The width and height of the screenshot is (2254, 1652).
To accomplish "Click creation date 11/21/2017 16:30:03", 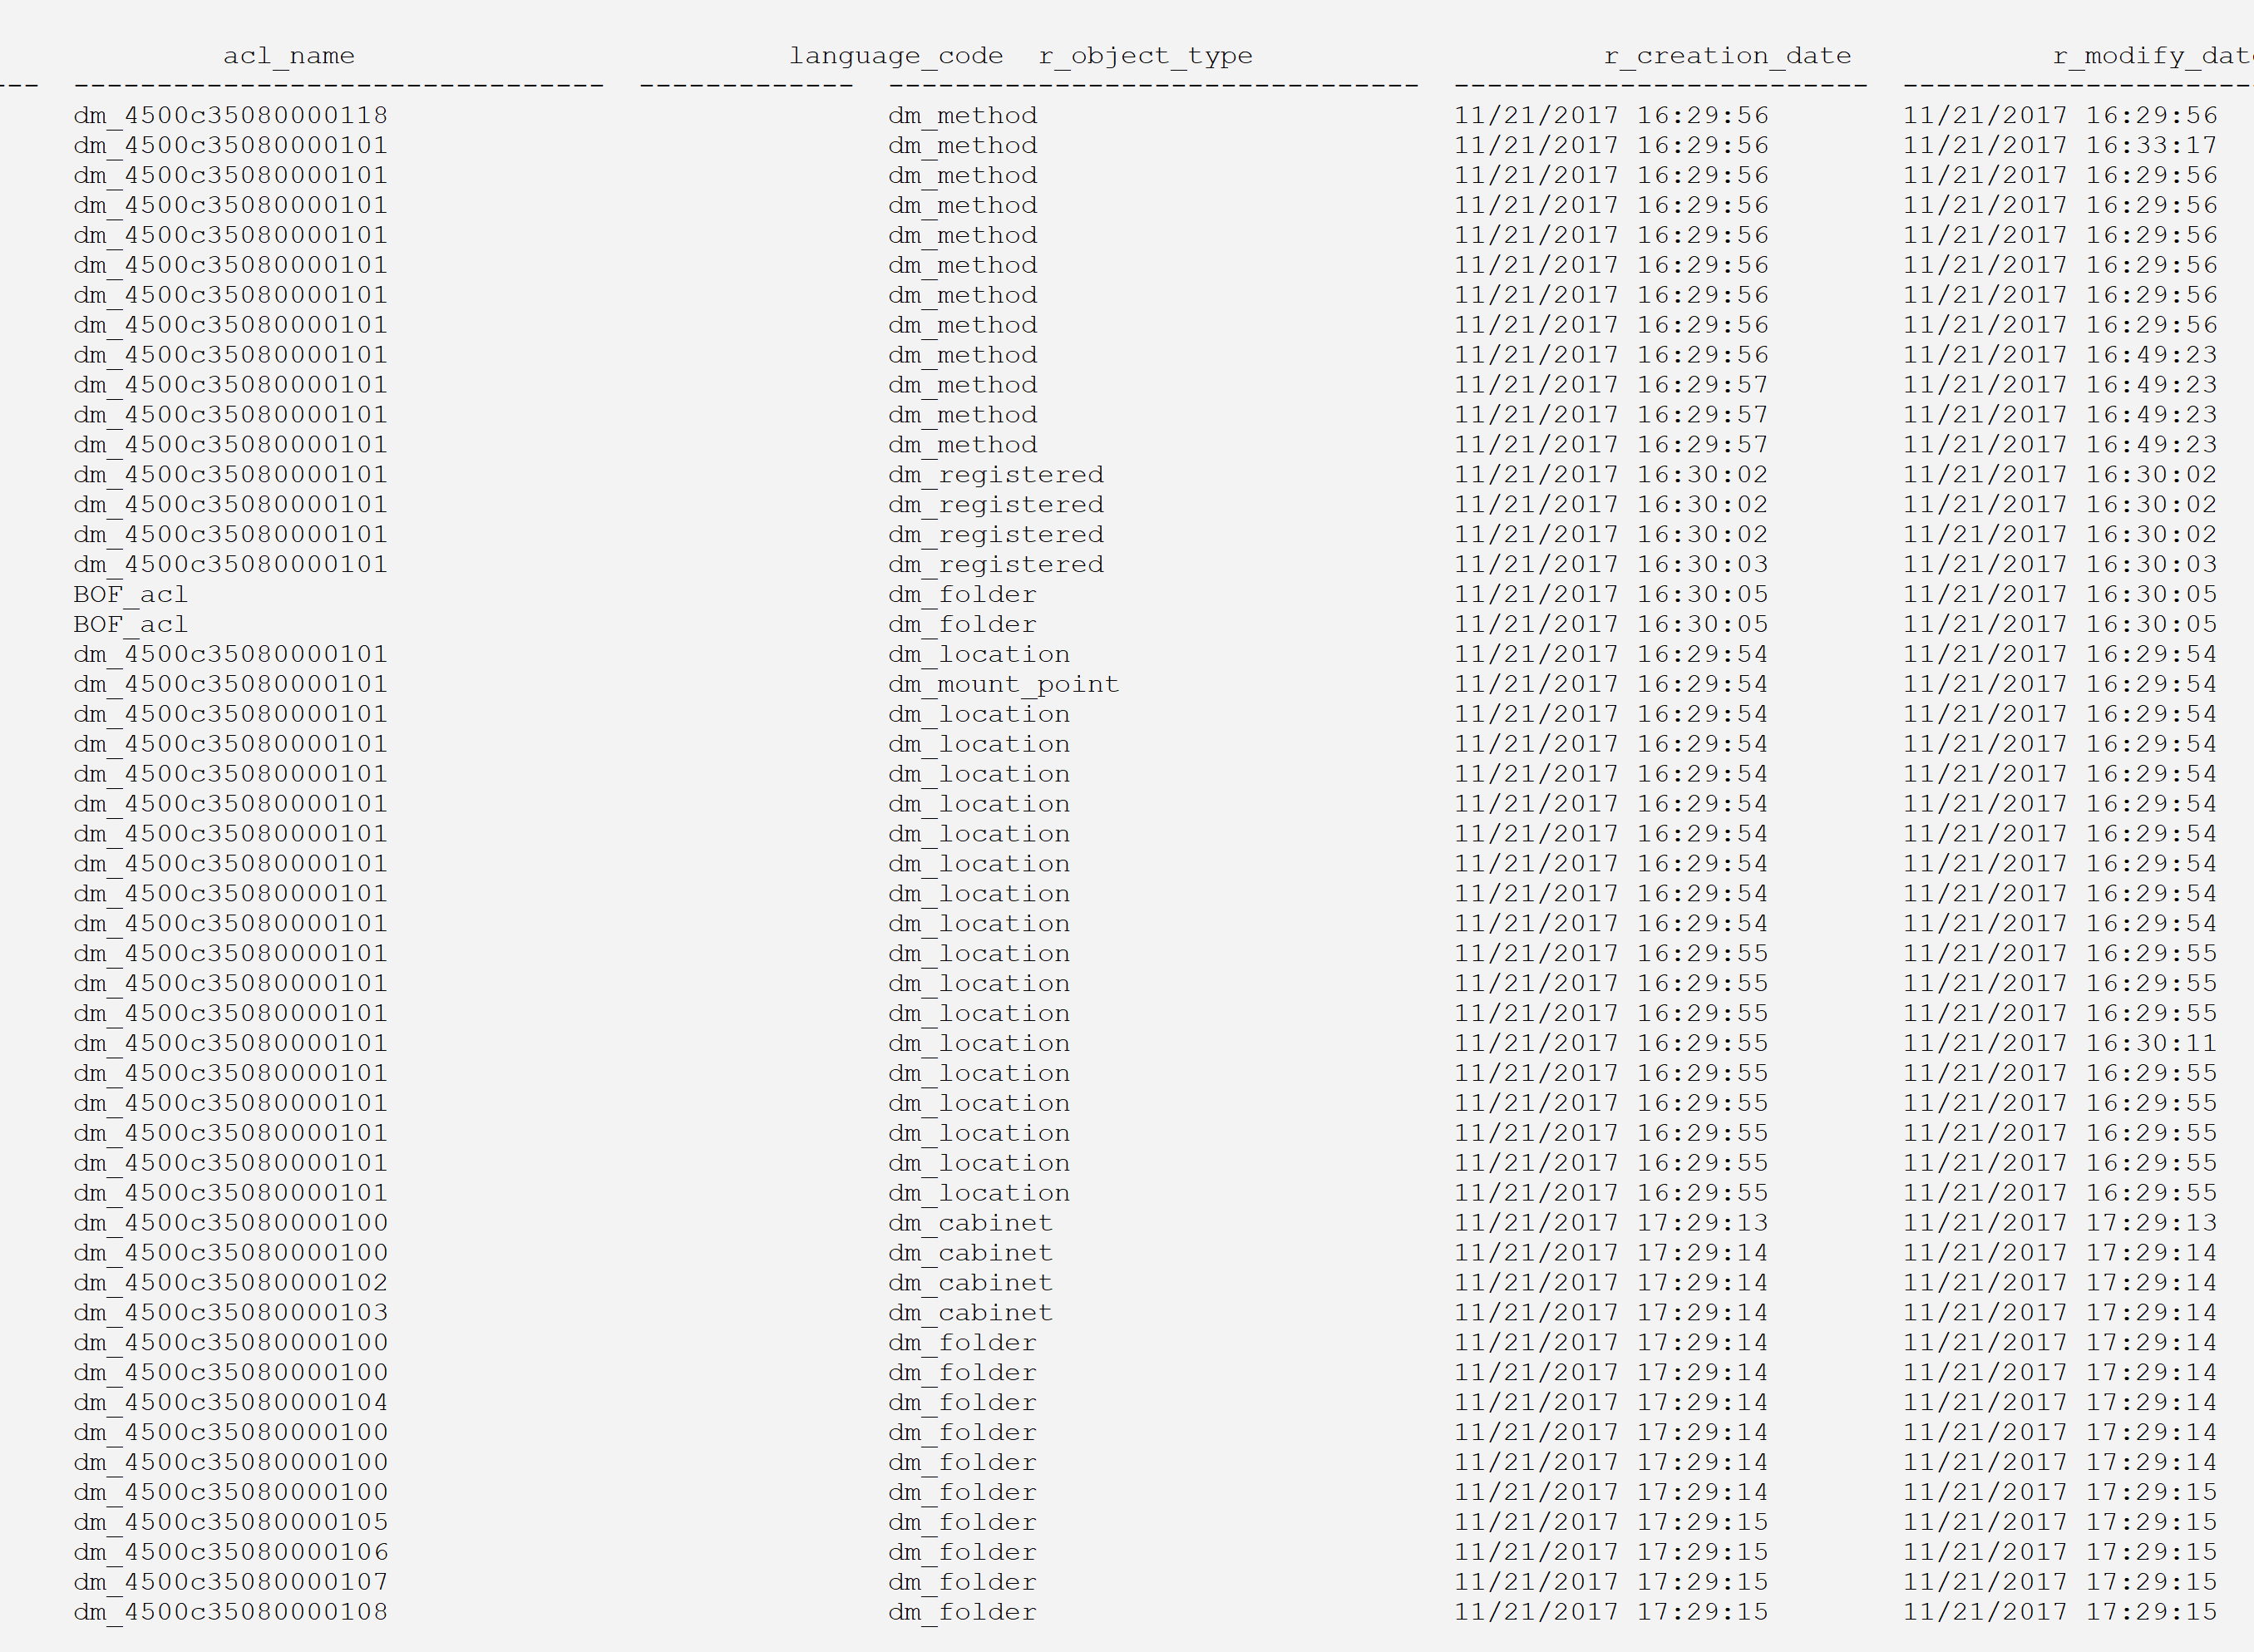I will [x=1611, y=565].
